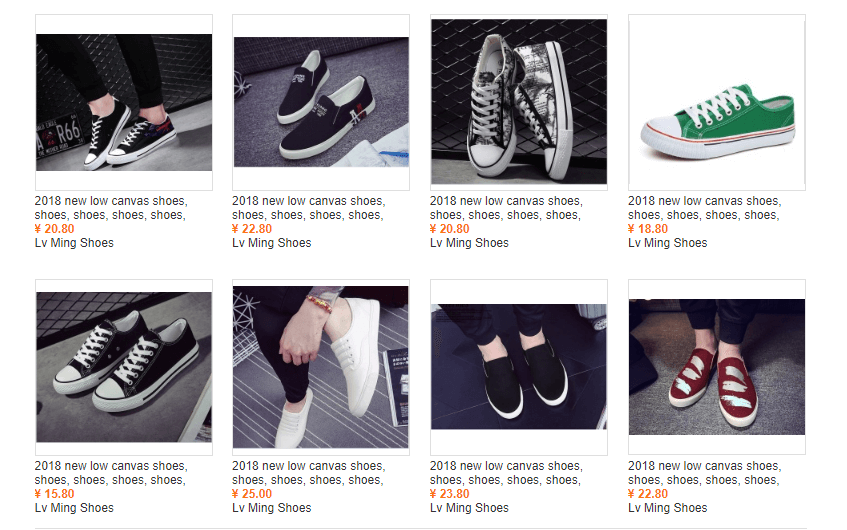Image resolution: width=847 pixels, height=530 pixels.
Task: Select the ¥ 15.80 price label
Action: click(x=54, y=494)
